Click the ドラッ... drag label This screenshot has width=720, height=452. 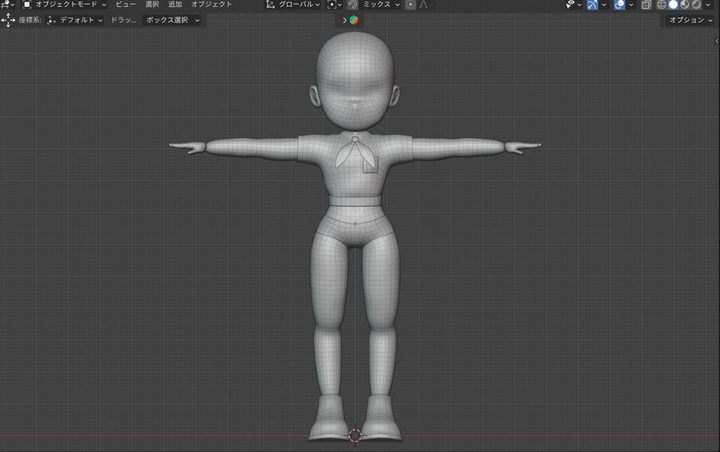click(x=123, y=20)
